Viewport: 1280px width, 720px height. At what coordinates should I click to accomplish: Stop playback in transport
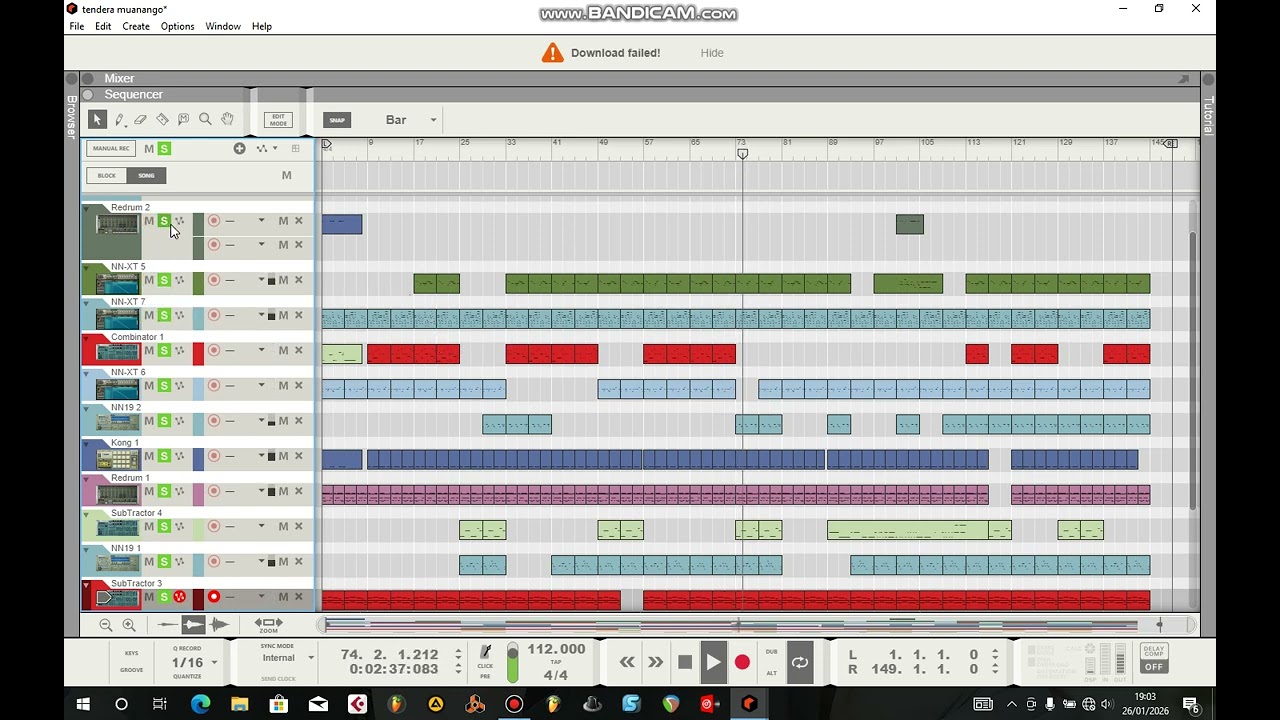[685, 662]
